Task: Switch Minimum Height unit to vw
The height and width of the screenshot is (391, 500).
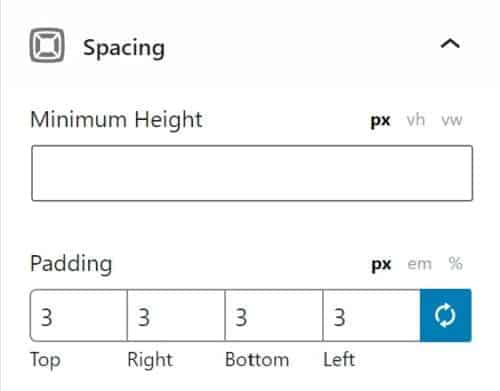Action: coord(452,120)
